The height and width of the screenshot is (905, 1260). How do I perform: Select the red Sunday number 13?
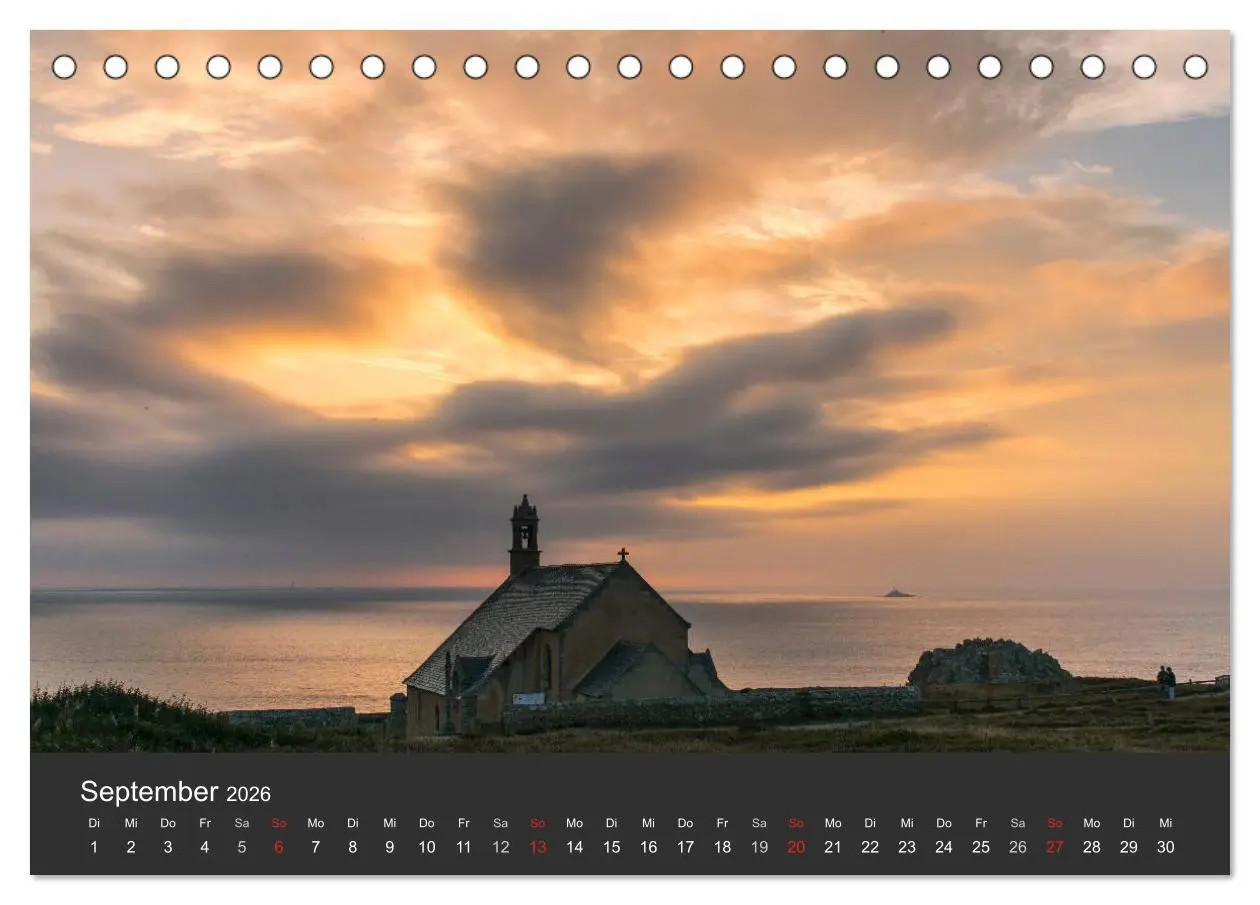538,847
